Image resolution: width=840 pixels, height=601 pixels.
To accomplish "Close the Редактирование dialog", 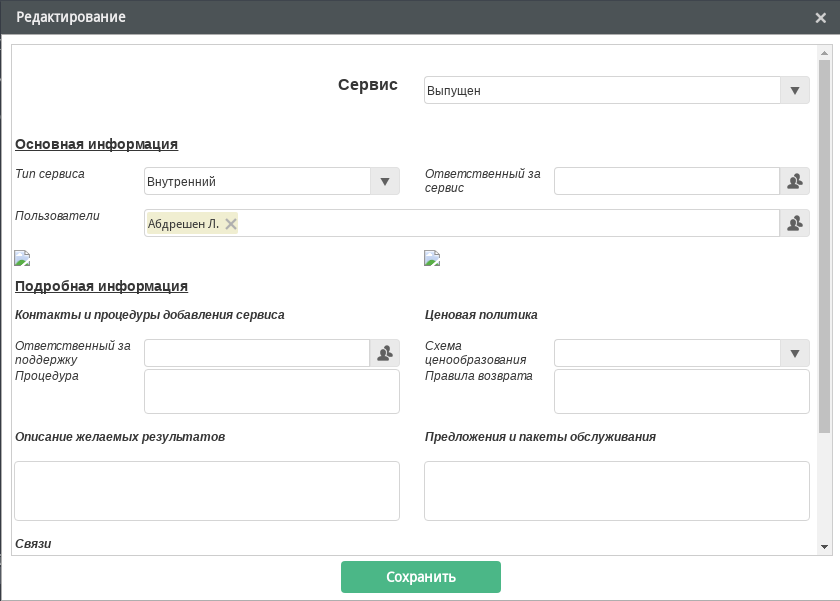I will [820, 18].
